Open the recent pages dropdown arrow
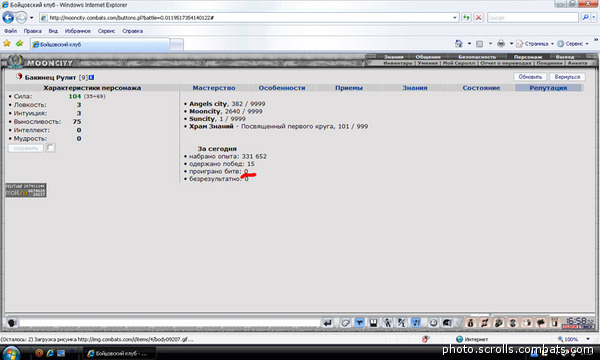Image resolution: width=600 pixels, height=360 pixels. click(32, 18)
